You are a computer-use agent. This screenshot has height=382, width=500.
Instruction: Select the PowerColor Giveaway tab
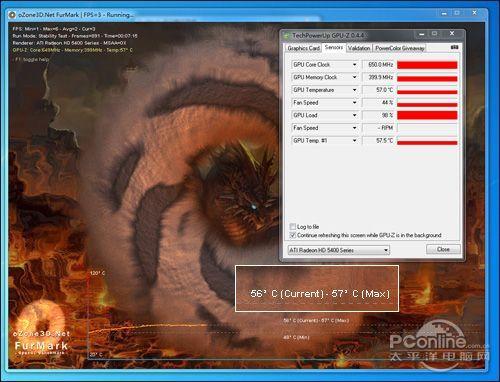pyautogui.click(x=400, y=48)
